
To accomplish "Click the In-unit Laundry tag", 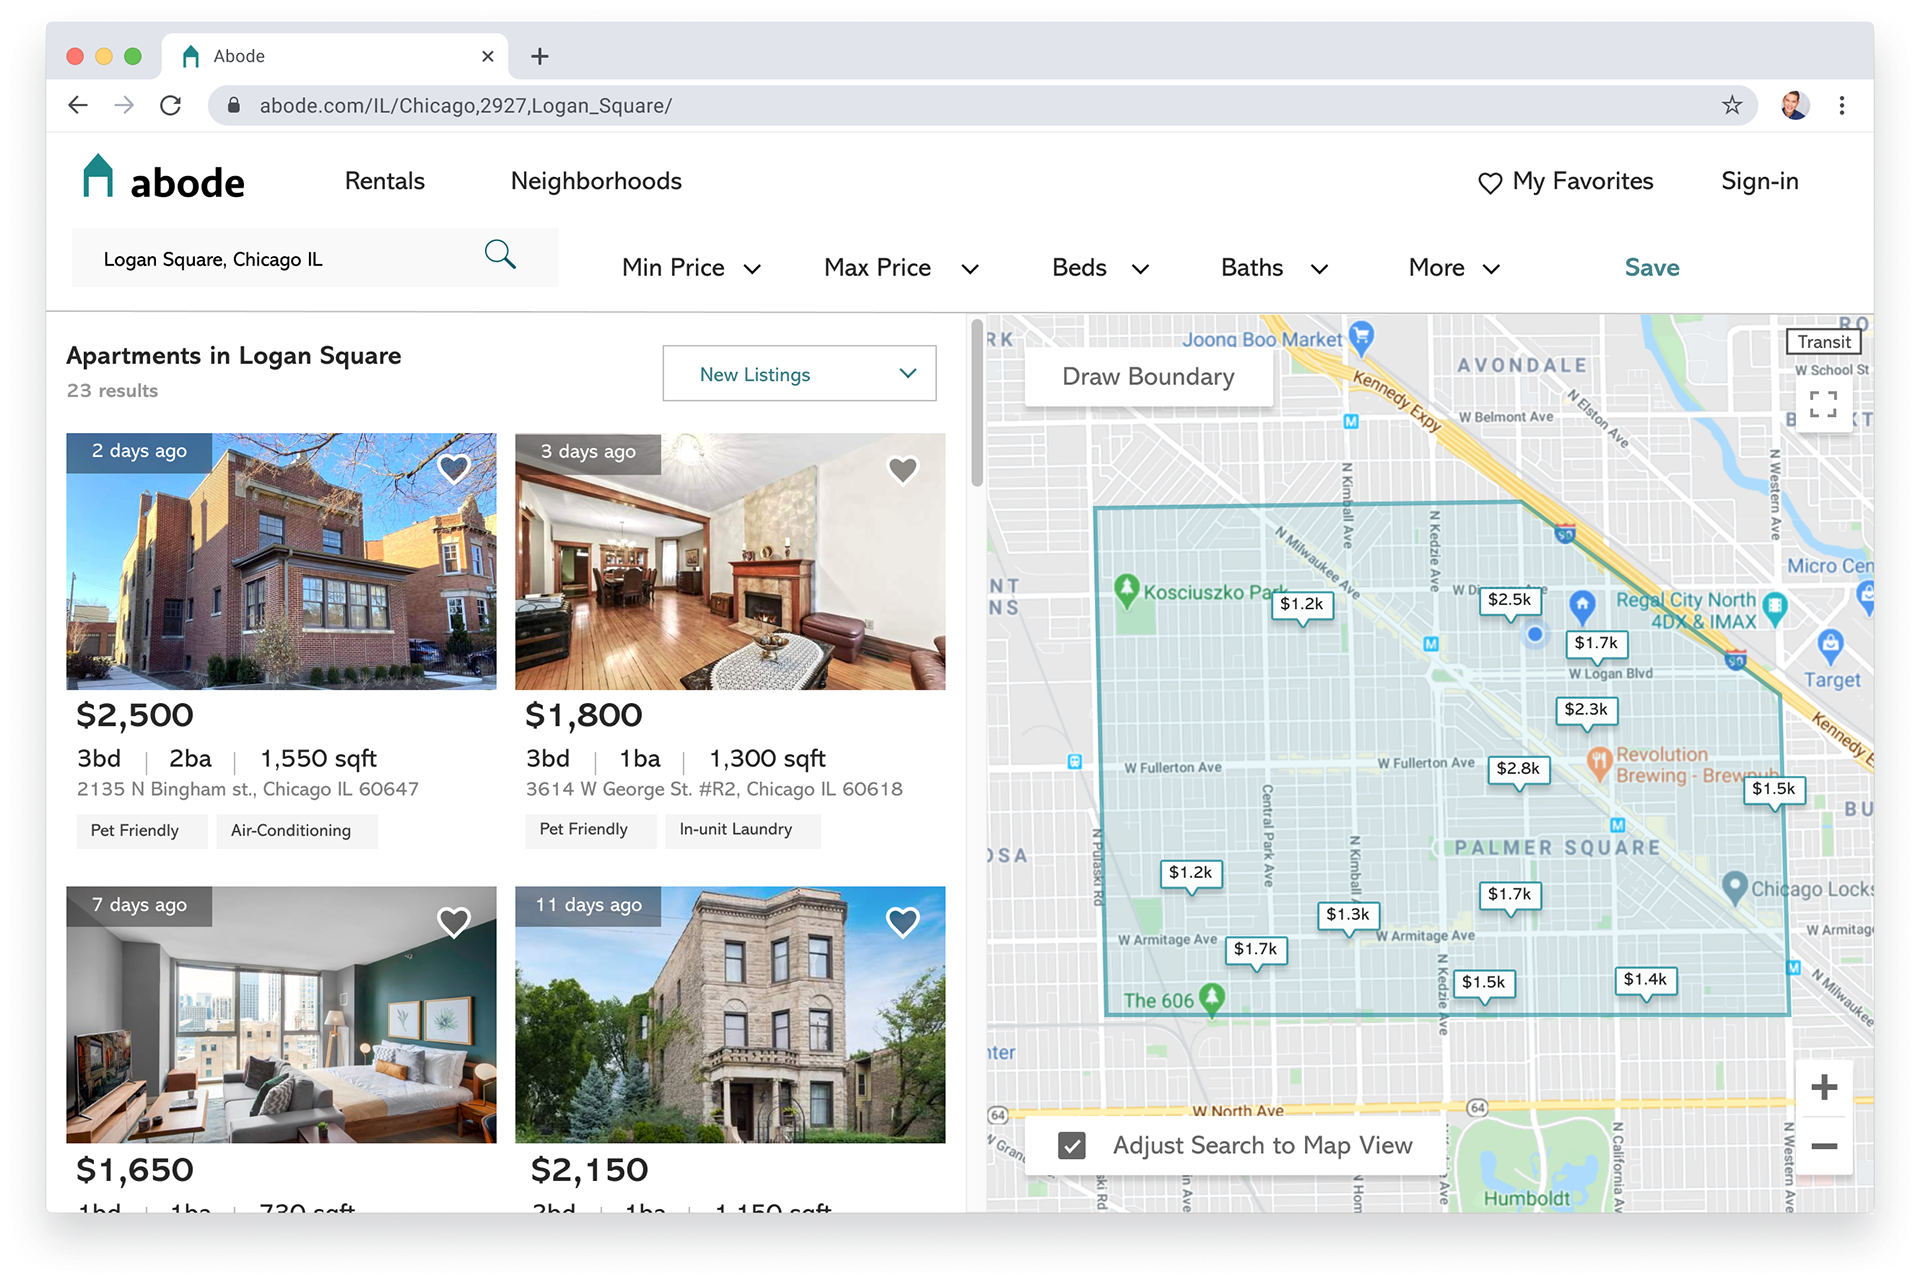I will [x=742, y=830].
